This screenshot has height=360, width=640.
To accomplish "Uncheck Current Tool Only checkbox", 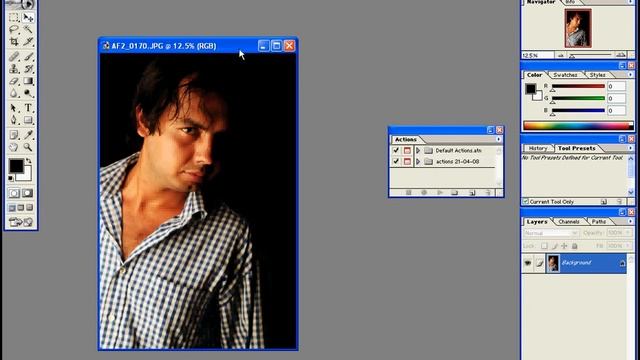I will pos(526,202).
